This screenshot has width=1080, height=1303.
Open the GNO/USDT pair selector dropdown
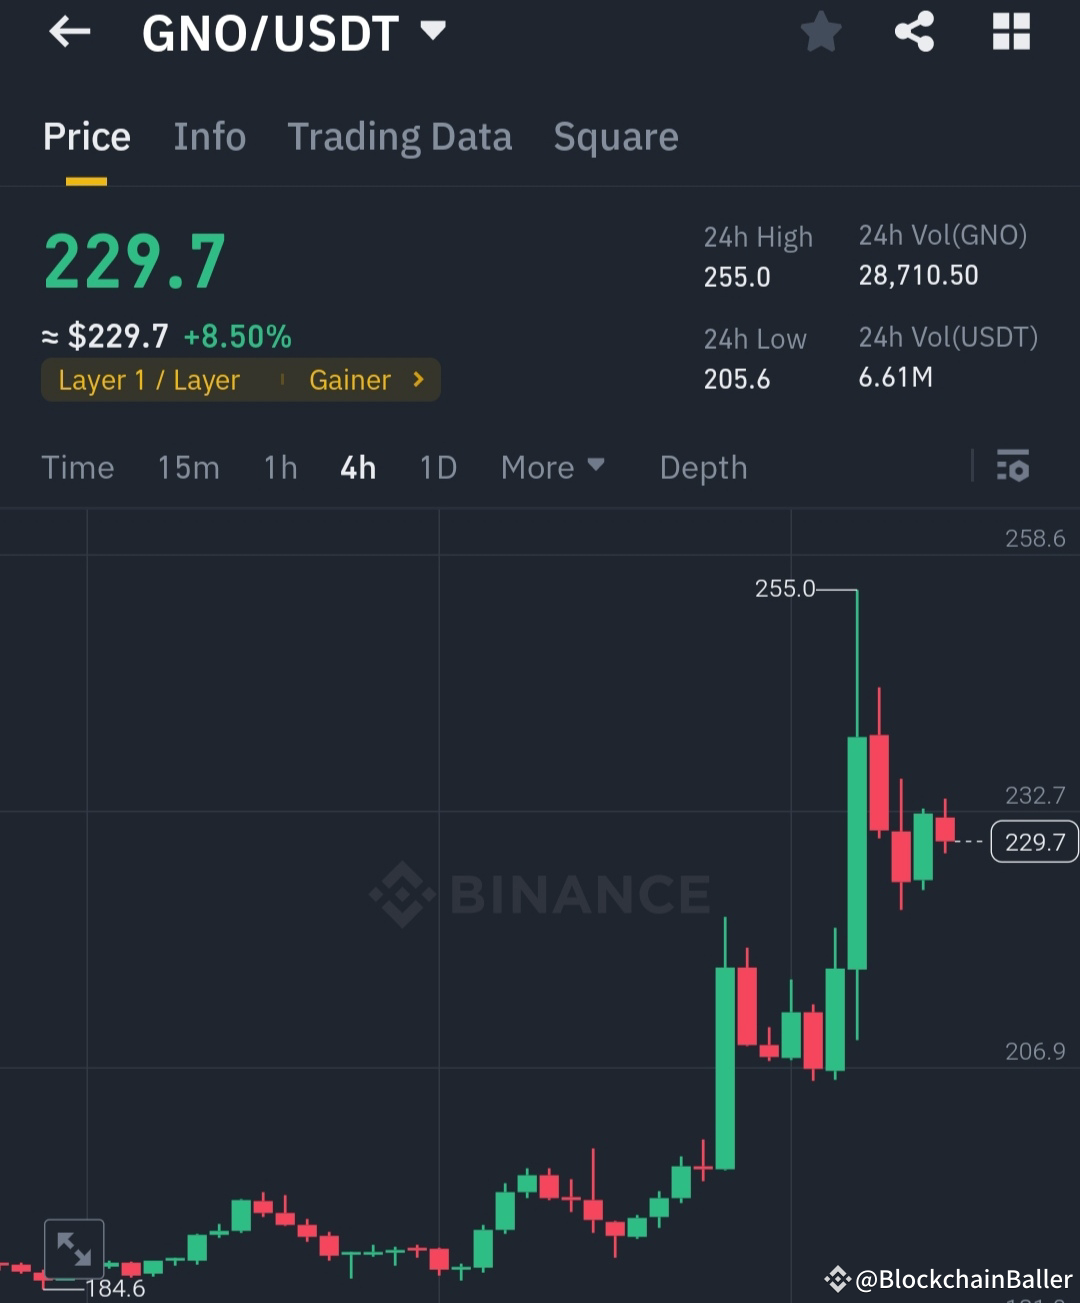pyautogui.click(x=290, y=33)
